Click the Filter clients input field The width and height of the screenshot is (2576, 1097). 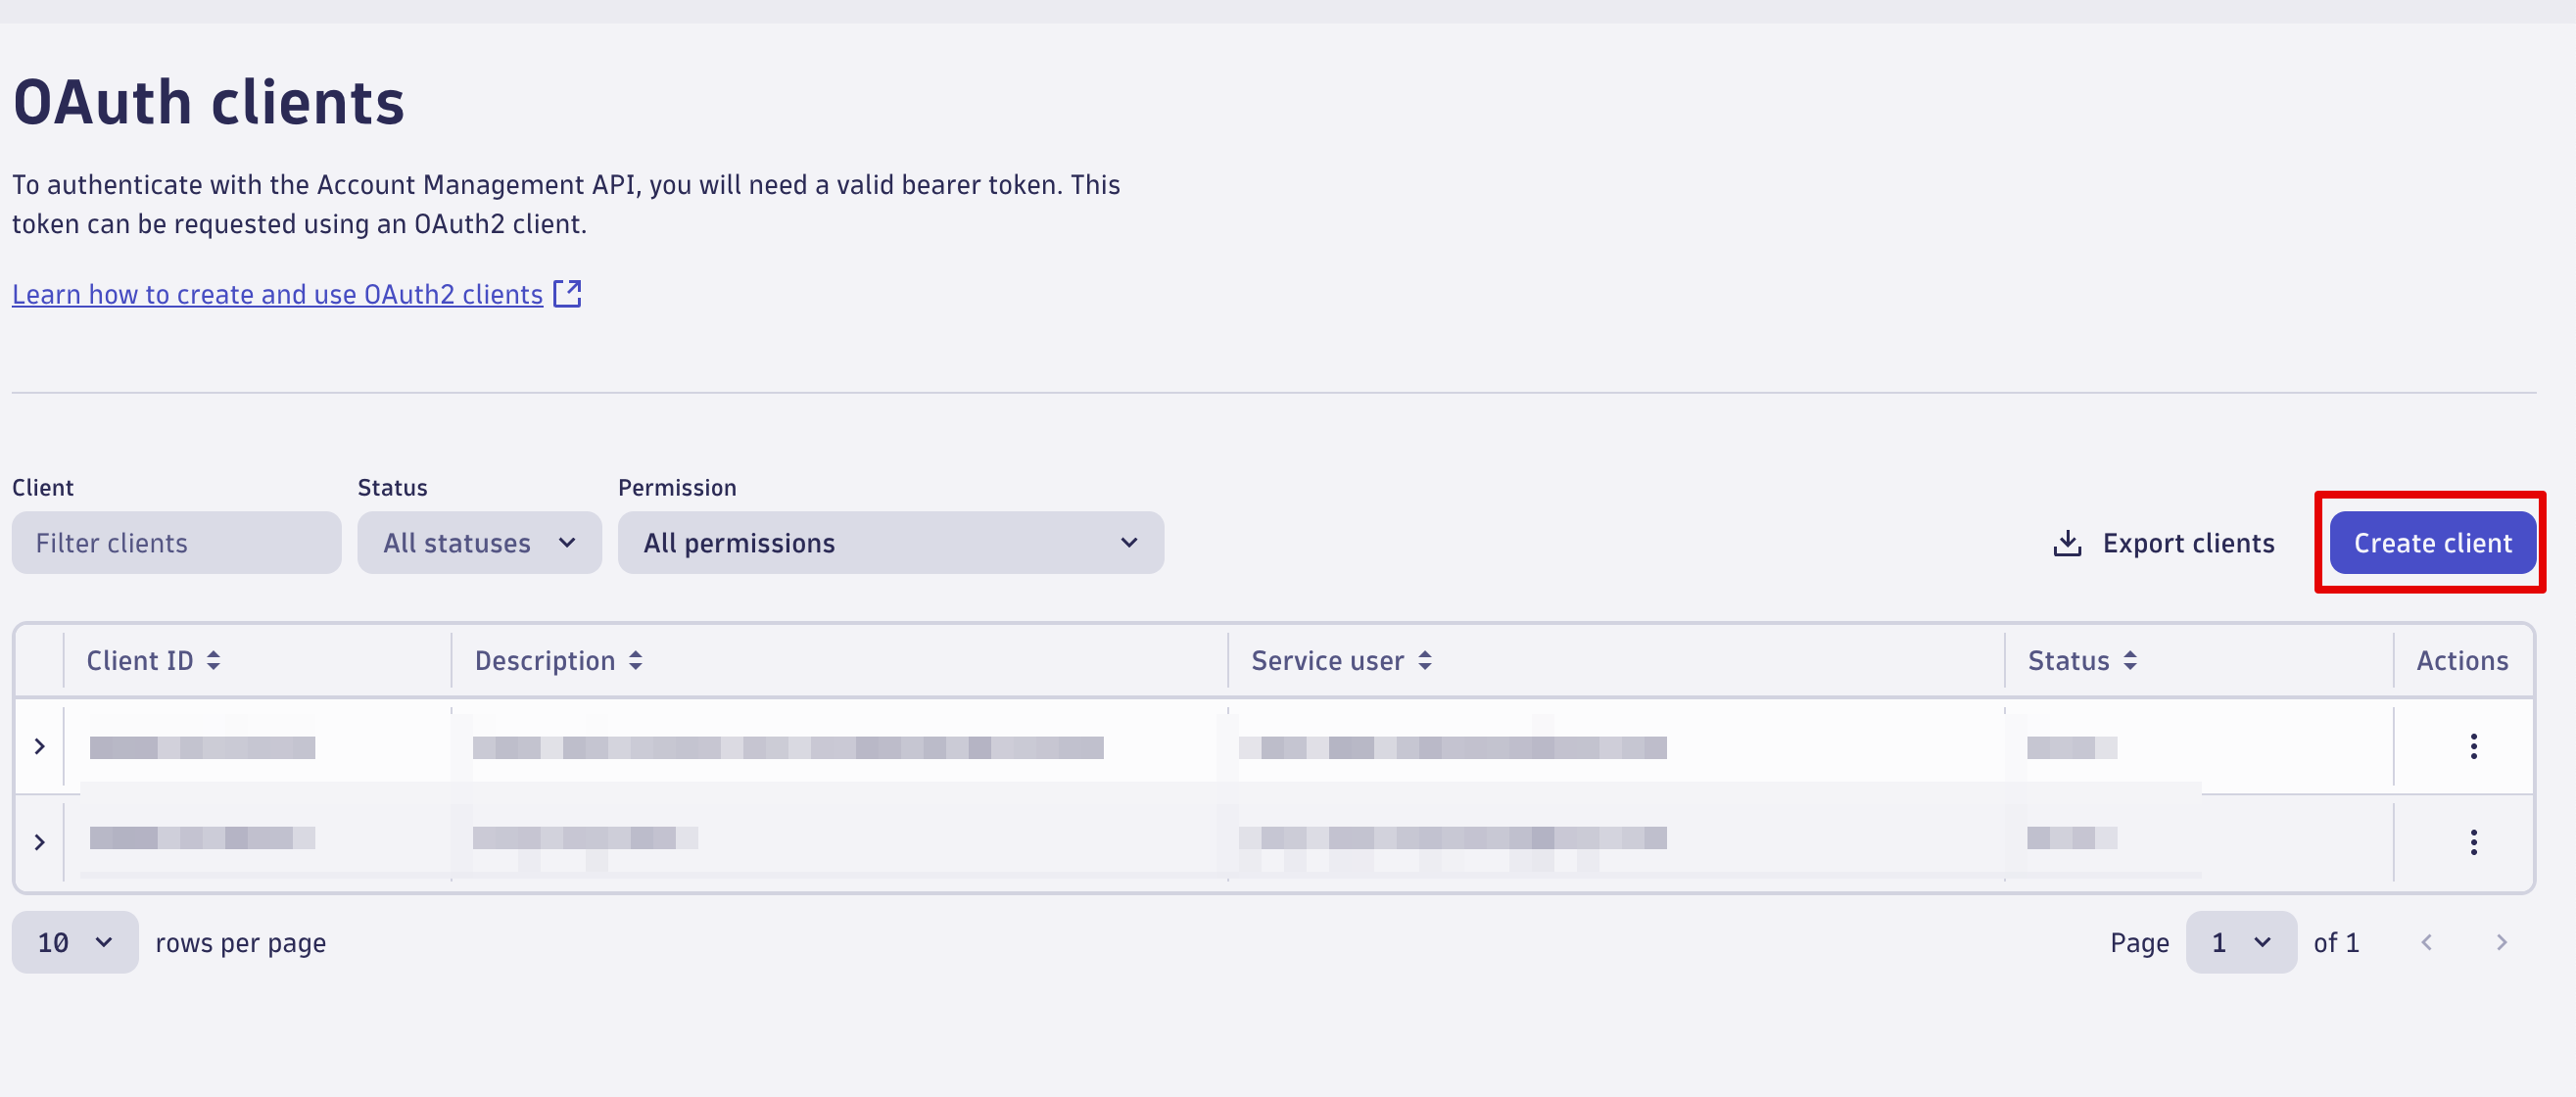tap(176, 543)
